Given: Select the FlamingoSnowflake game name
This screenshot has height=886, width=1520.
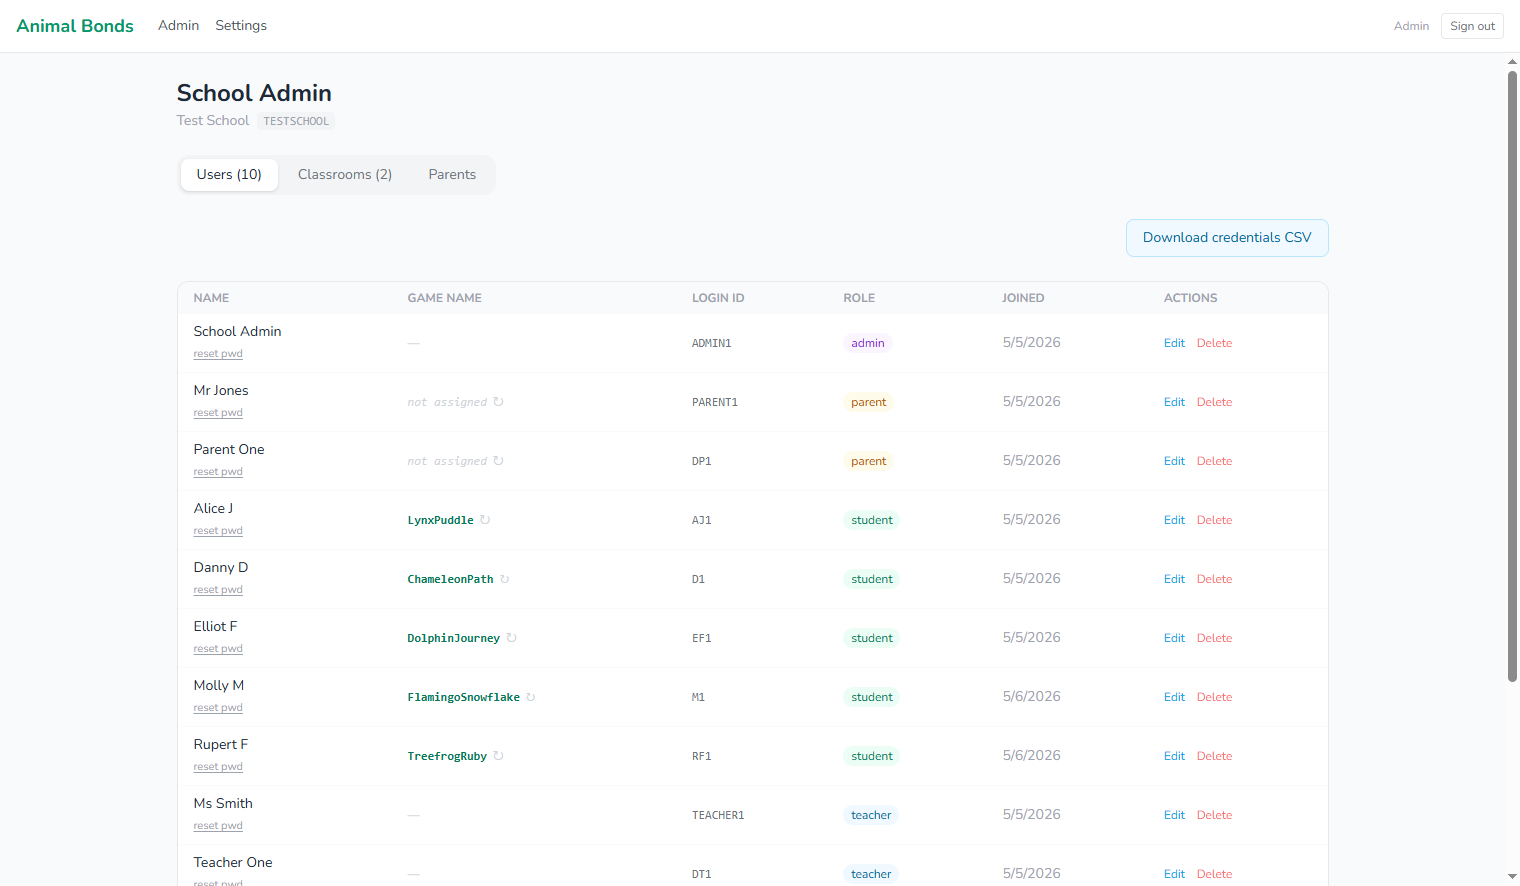Looking at the screenshot, I should coord(463,697).
